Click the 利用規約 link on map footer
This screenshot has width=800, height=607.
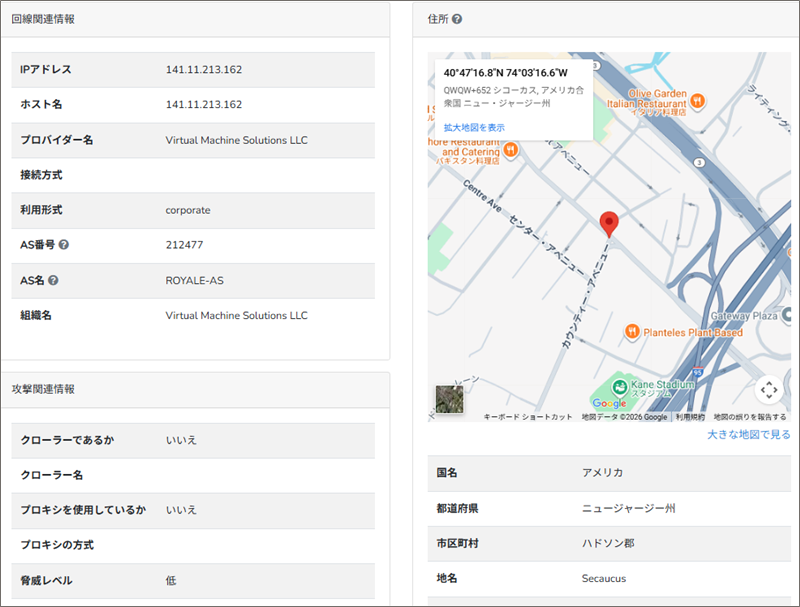pos(689,417)
